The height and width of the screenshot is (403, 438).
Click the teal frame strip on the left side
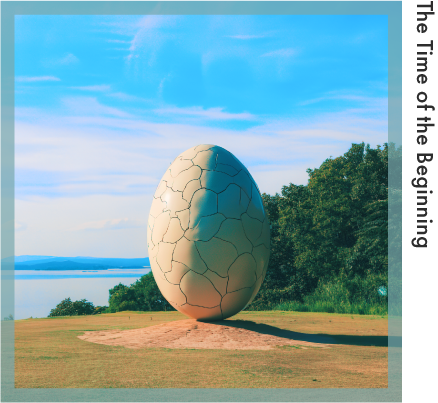8,201
